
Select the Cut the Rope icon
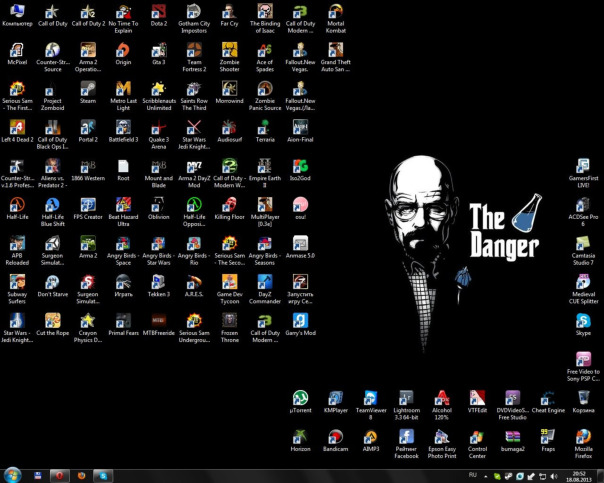pyautogui.click(x=52, y=325)
